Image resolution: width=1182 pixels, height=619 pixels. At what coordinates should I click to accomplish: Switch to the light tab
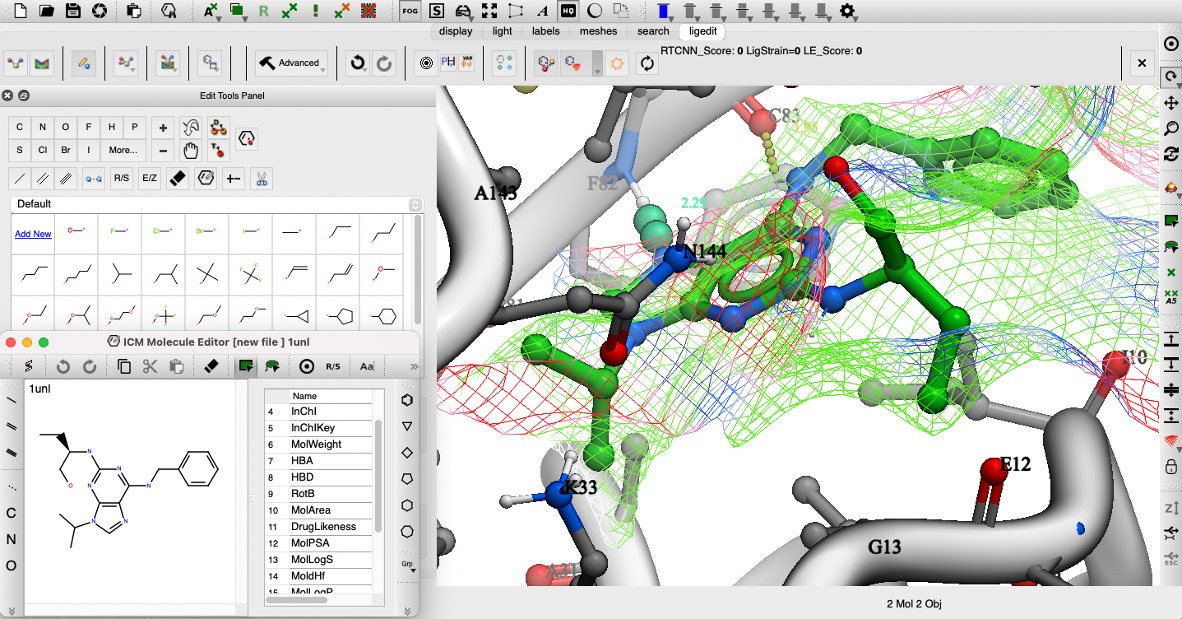pyautogui.click(x=502, y=31)
